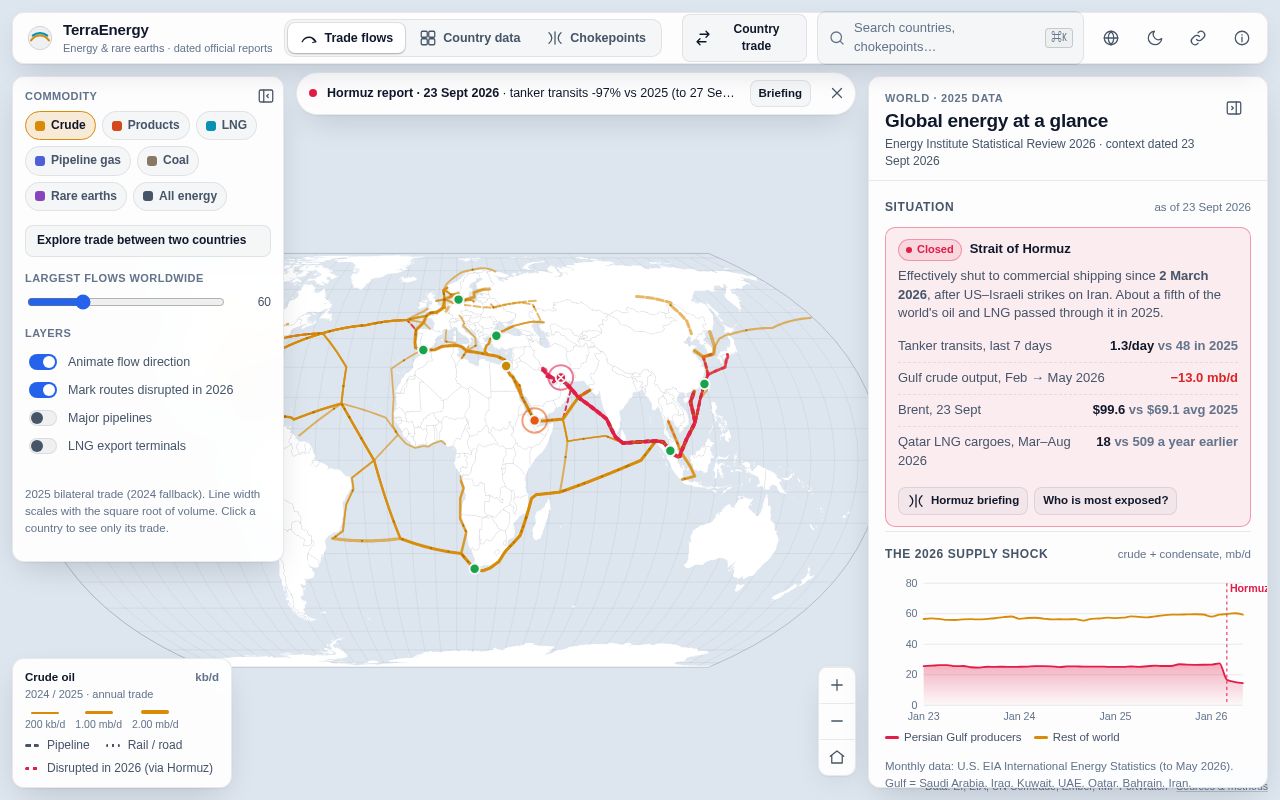This screenshot has width=1280, height=800.
Task: Select the Pipeline gas commodity chip
Action: 78,161
